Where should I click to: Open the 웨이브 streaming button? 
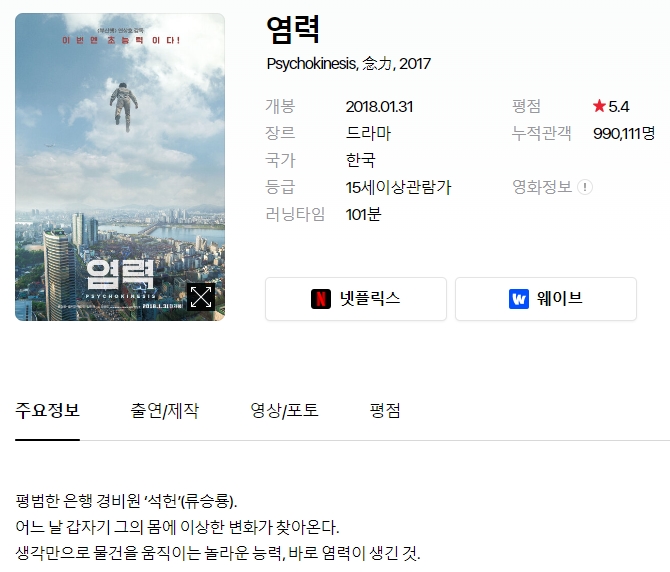[546, 299]
